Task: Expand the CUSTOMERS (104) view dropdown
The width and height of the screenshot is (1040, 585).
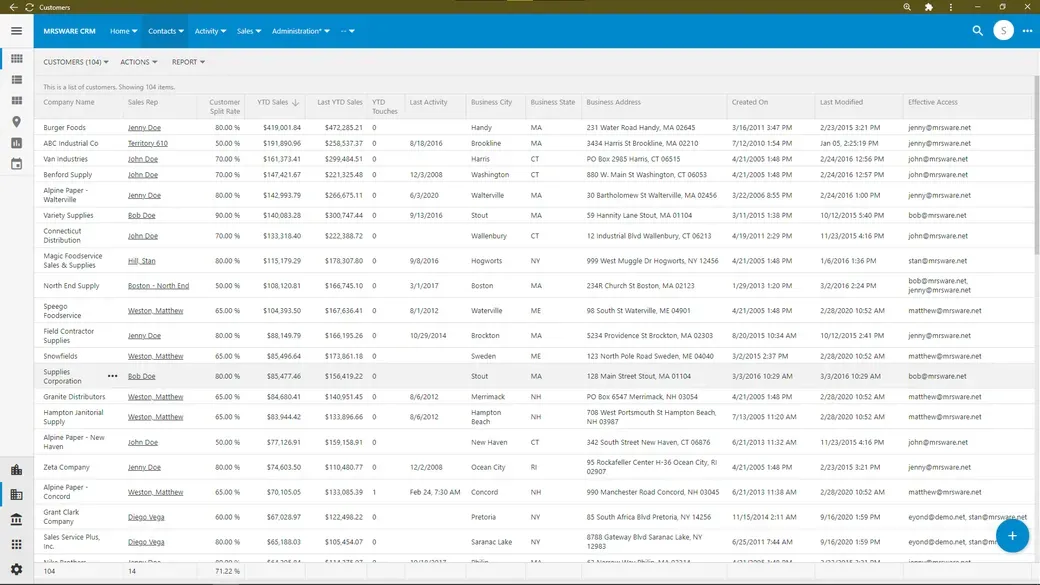Action: tap(76, 62)
